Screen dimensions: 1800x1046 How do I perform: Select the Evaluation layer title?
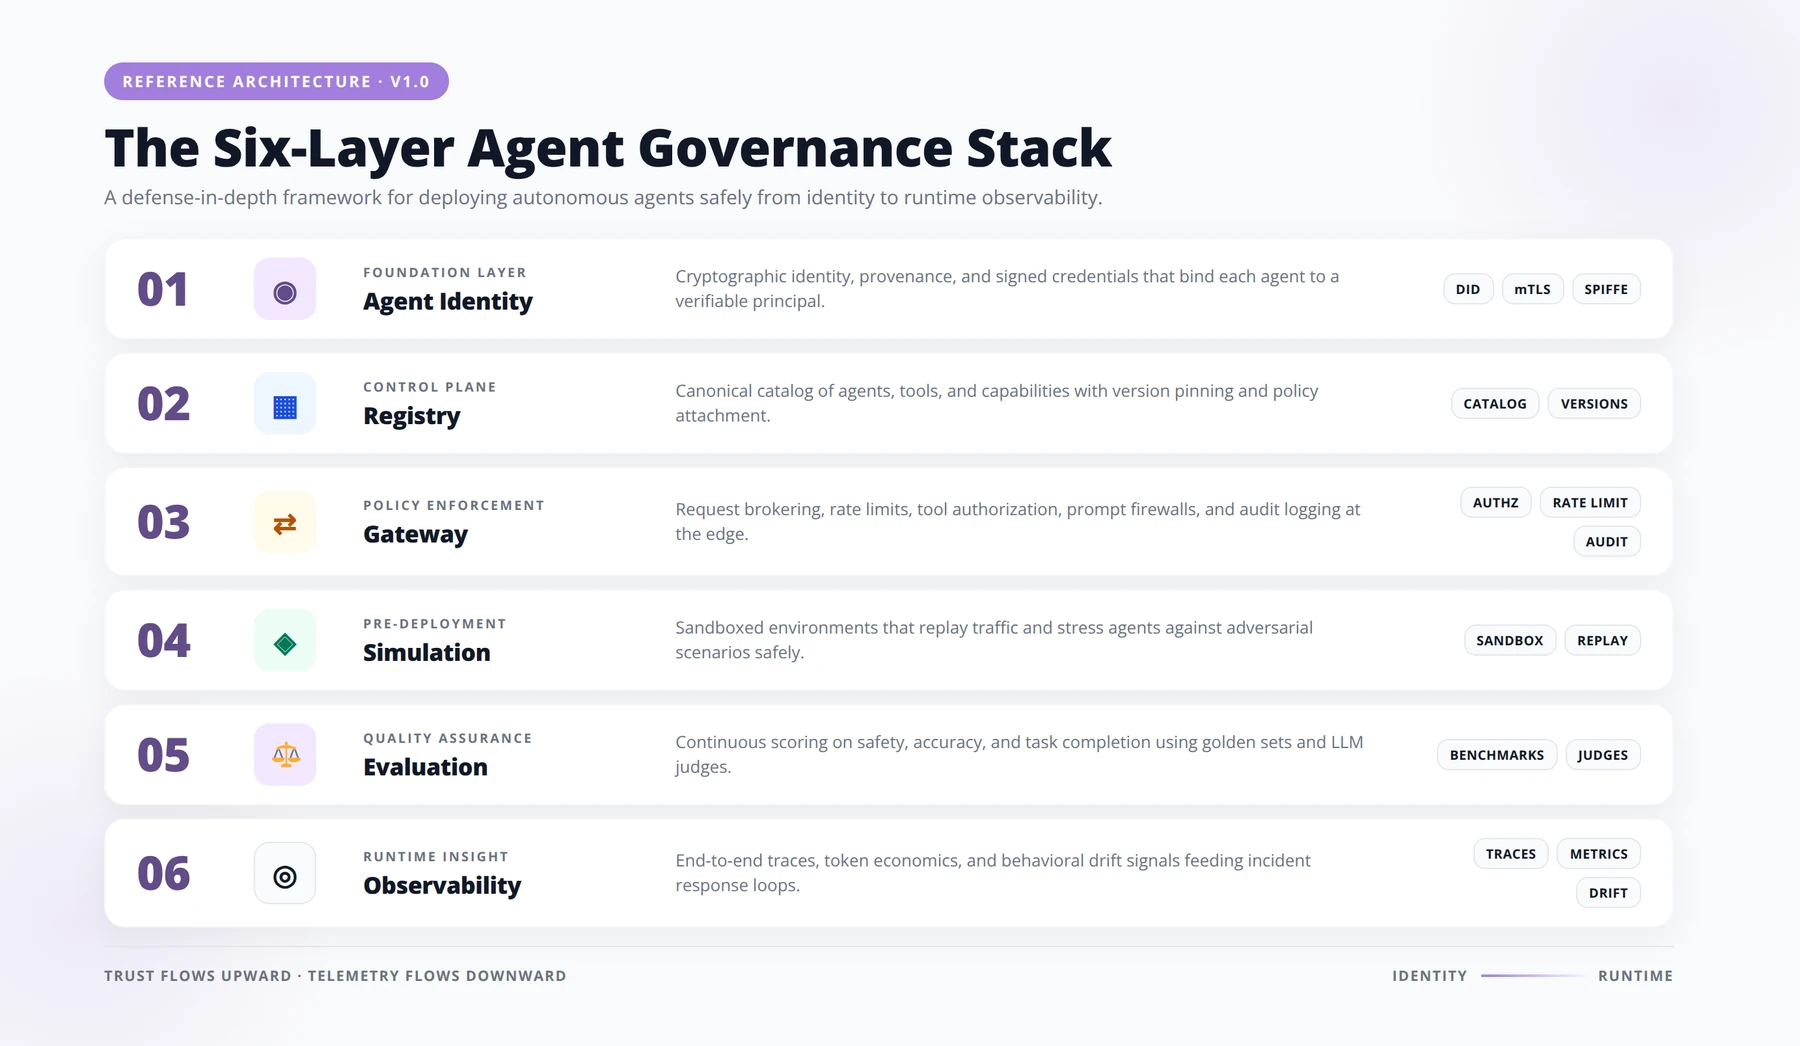[426, 767]
